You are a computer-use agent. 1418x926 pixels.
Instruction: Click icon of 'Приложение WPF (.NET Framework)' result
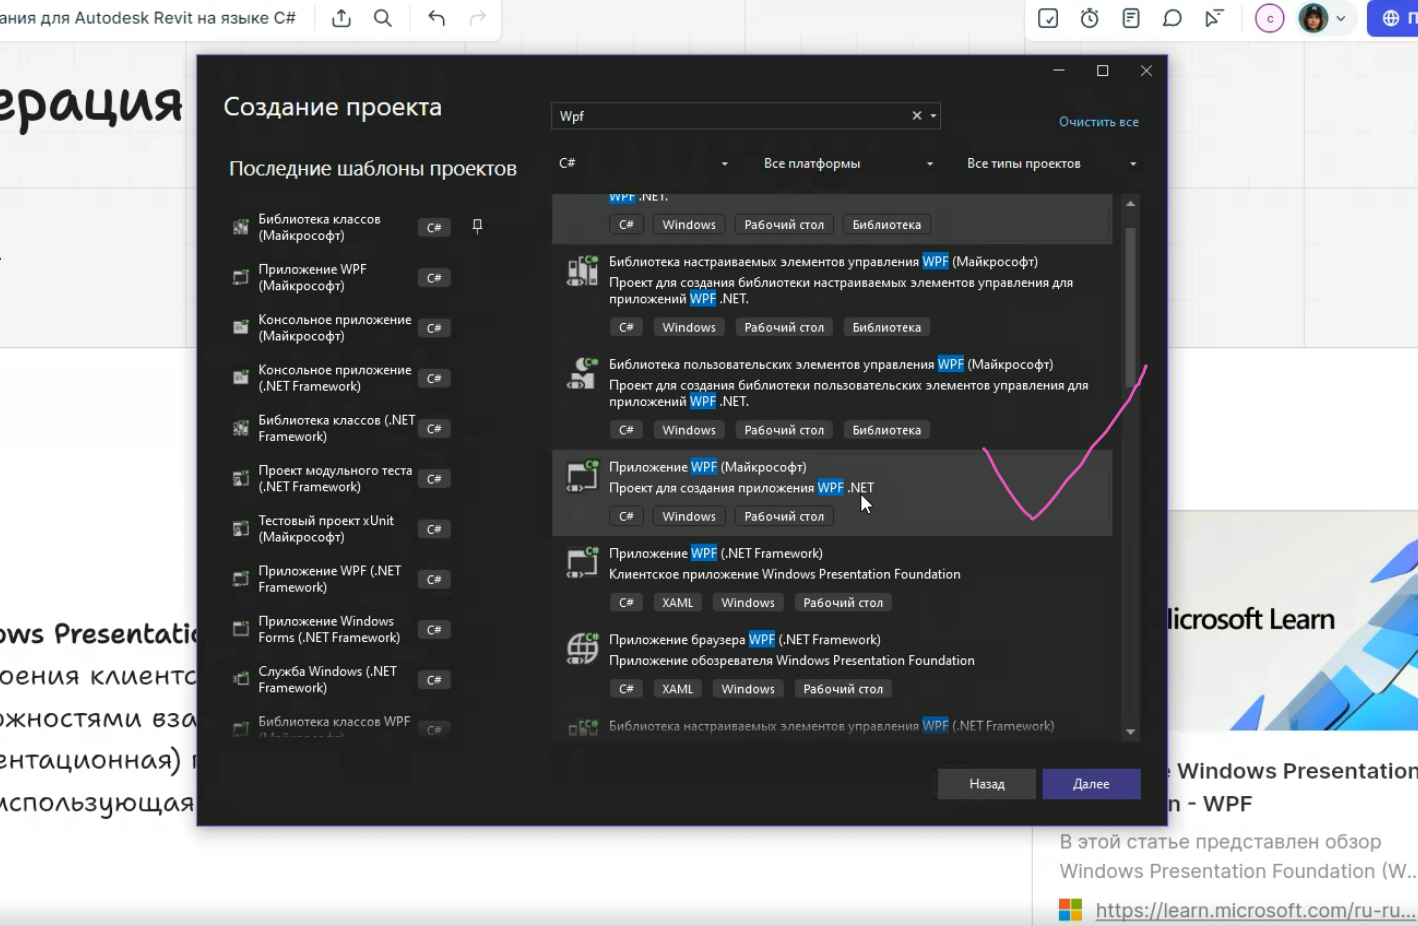[x=582, y=562]
